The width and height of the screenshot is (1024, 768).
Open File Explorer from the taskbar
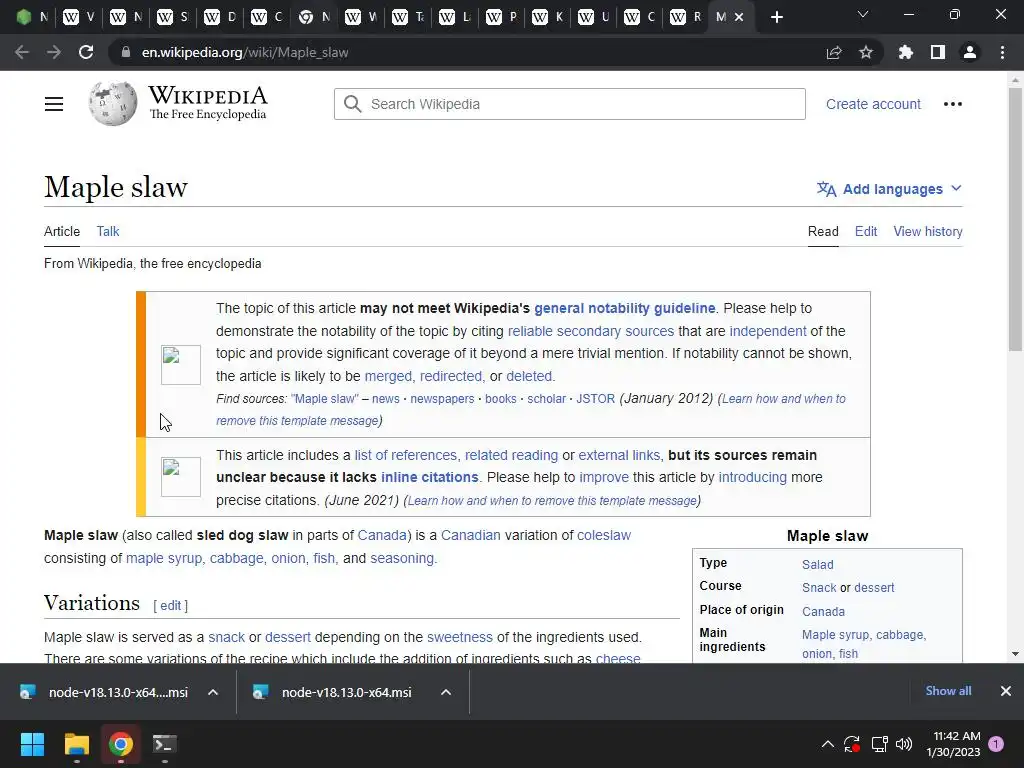pos(76,744)
